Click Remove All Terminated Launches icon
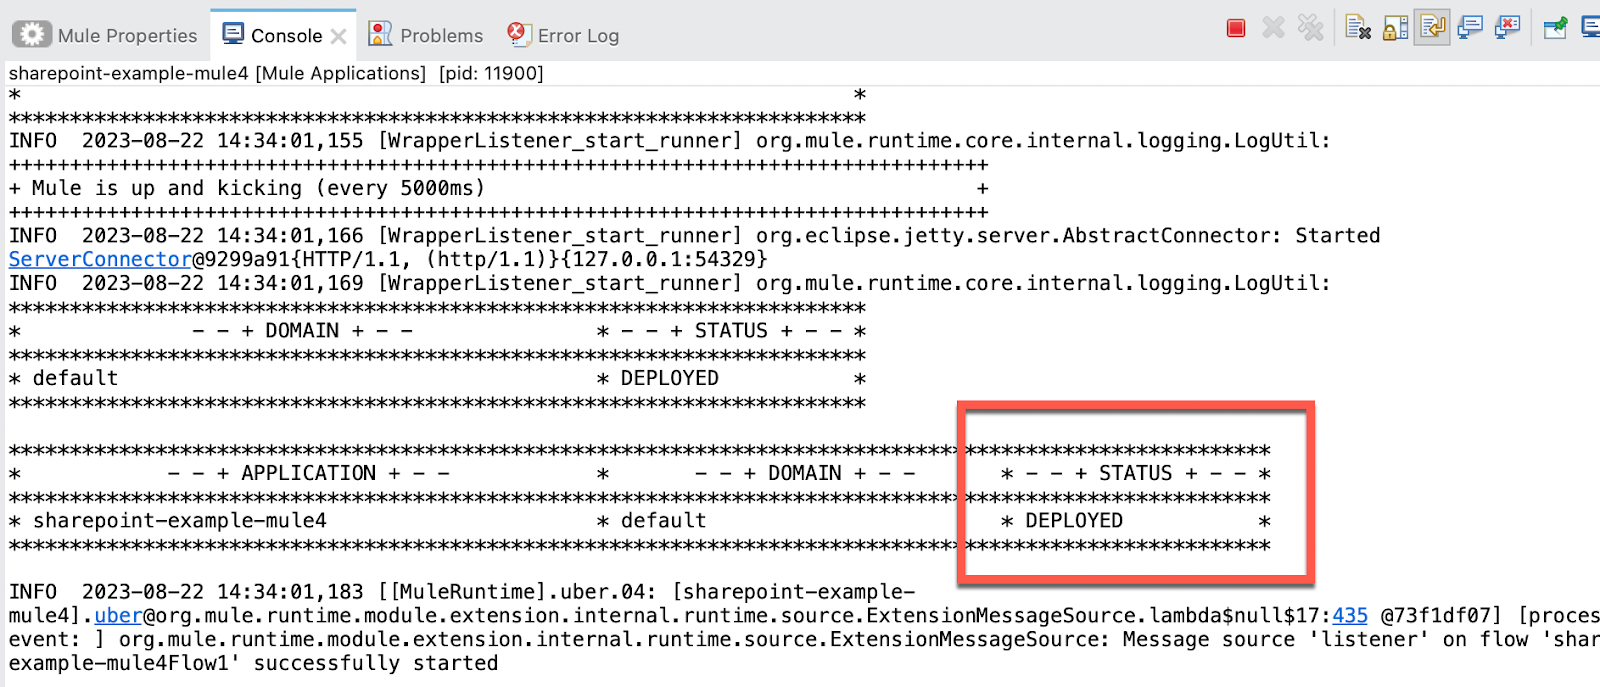Image resolution: width=1600 pixels, height=687 pixels. click(x=1310, y=28)
